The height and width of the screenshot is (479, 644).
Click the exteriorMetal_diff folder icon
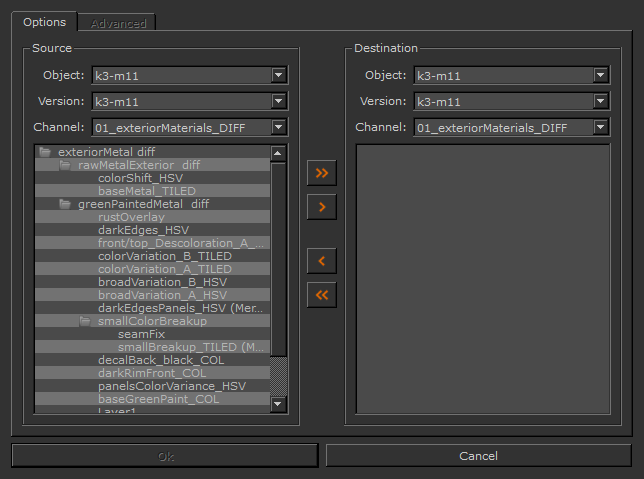[x=45, y=152]
